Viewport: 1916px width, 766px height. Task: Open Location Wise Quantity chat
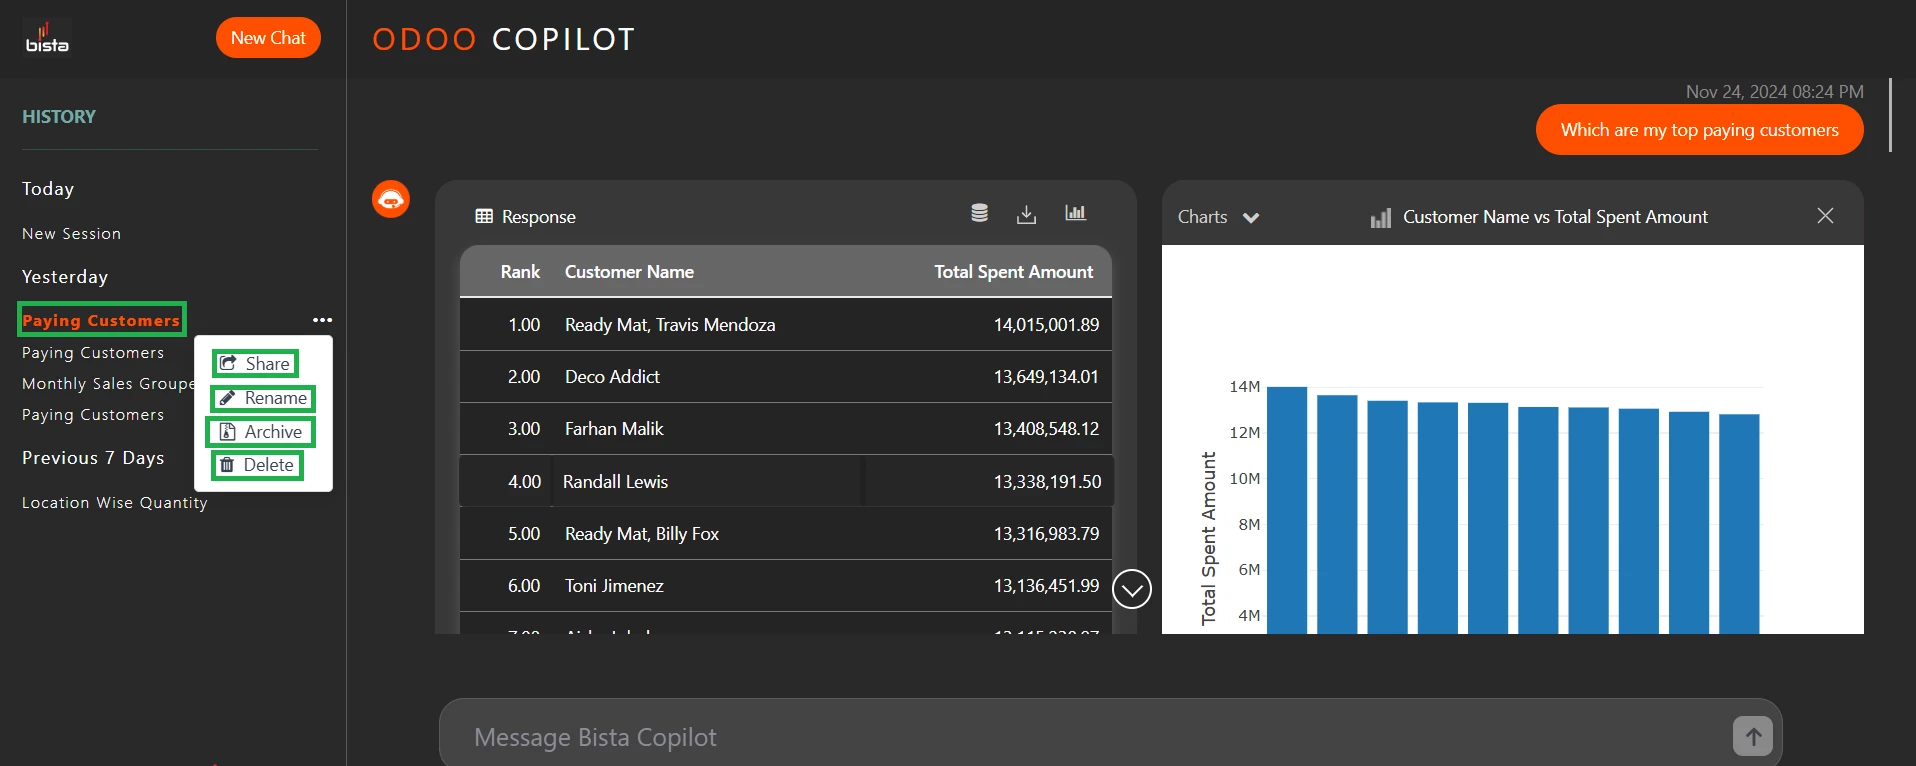click(x=115, y=503)
